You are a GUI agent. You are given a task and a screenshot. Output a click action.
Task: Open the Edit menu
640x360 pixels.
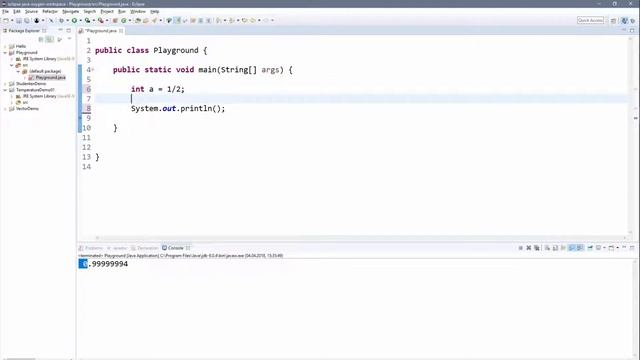tap(17, 11)
